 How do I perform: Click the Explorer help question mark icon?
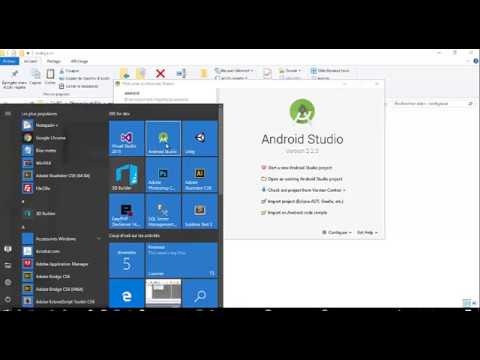pyautogui.click(x=476, y=61)
